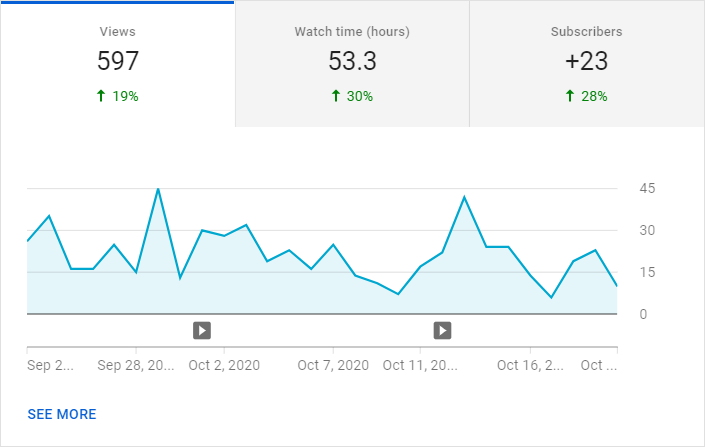Click the green up arrow beside 30%
Viewport: 705px width, 447px height.
[x=335, y=96]
